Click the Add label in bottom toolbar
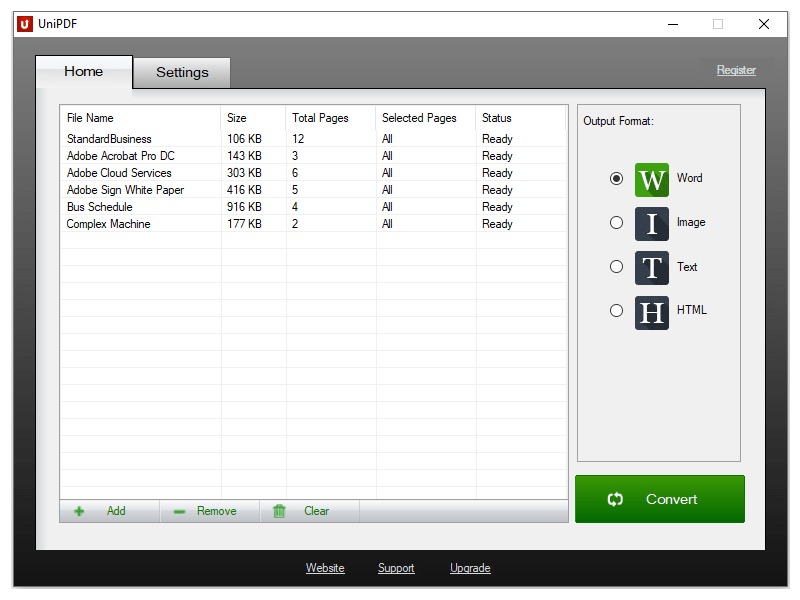The width and height of the screenshot is (800, 600). [116, 511]
